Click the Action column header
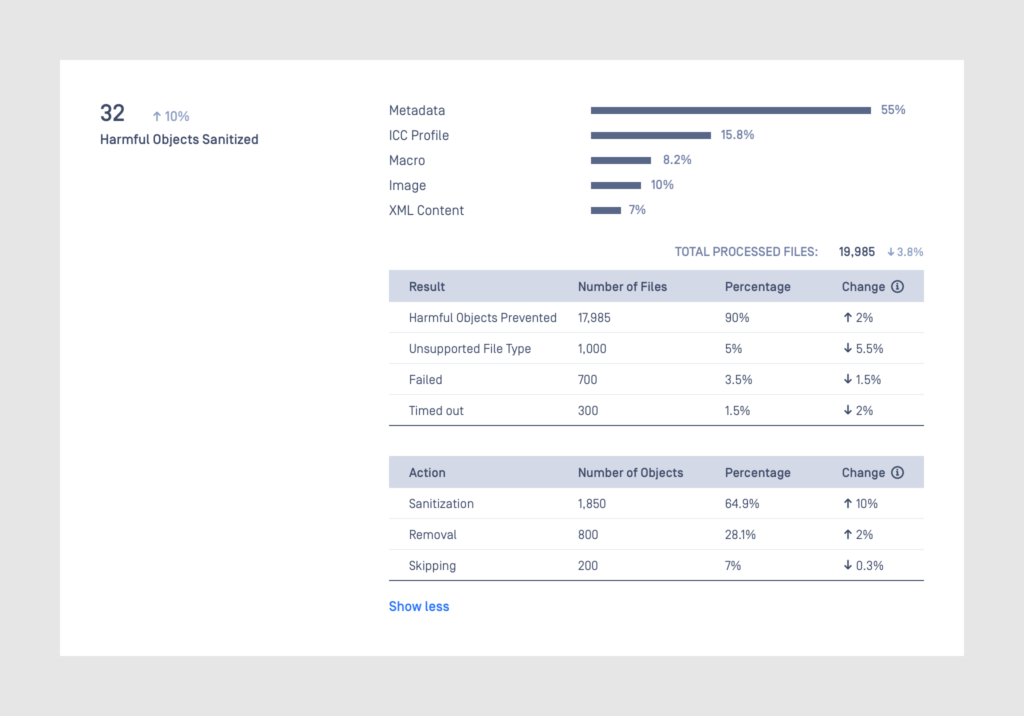 coord(427,473)
